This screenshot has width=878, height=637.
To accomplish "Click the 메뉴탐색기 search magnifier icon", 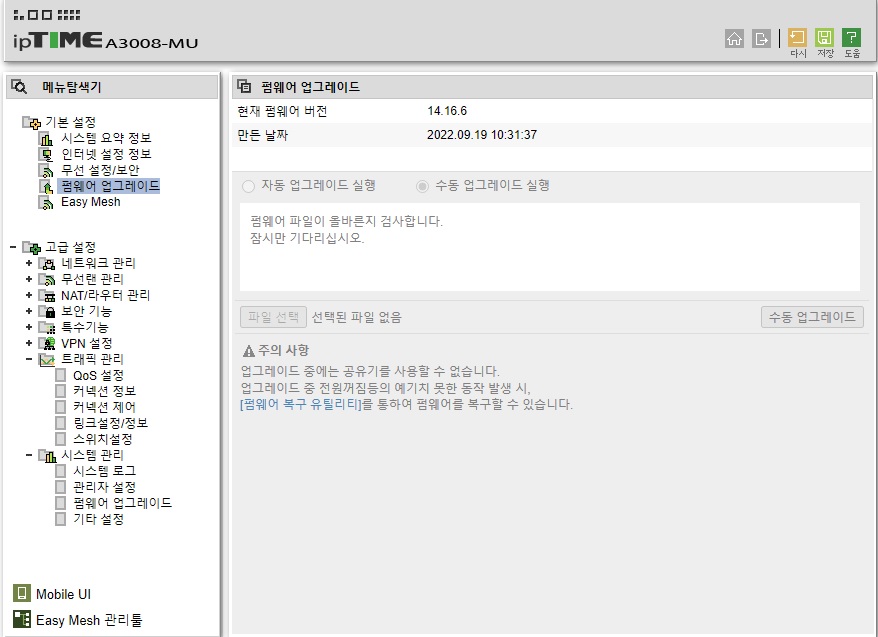I will [x=19, y=87].
